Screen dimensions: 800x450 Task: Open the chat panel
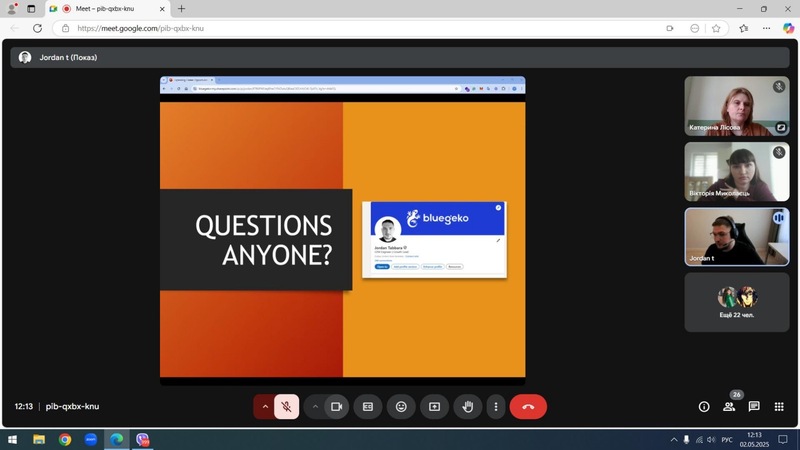click(x=754, y=407)
